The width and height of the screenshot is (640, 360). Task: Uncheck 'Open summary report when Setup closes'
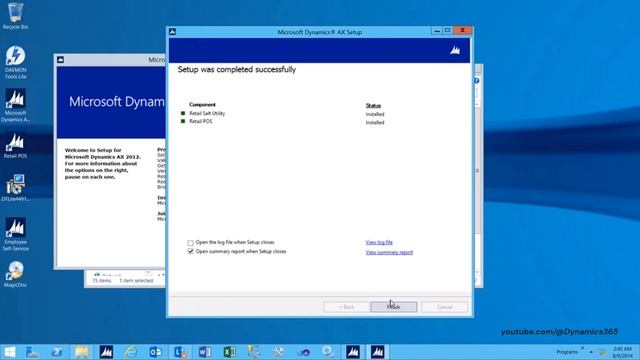(191, 252)
